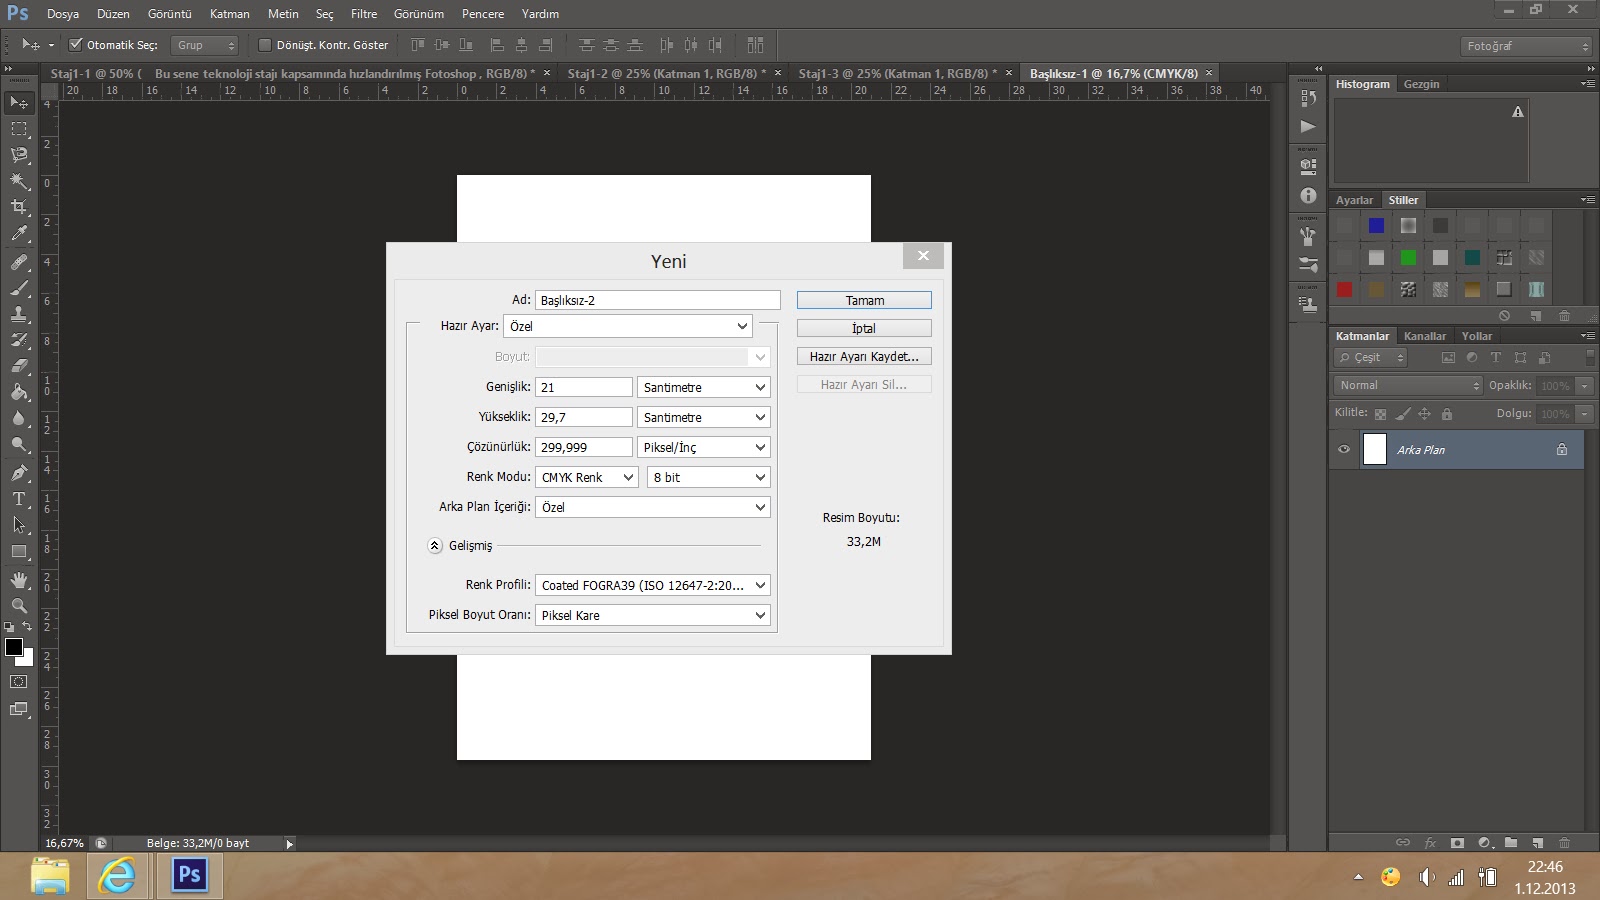Click the İptal button
Viewport: 1600px width, 900px height.
864,328
